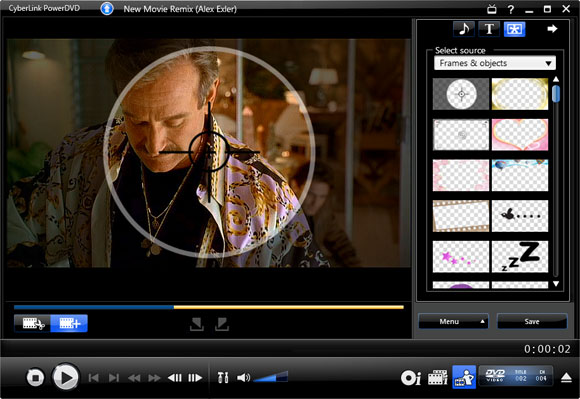Open the film clip info icon
The width and height of the screenshot is (580, 399).
point(438,378)
